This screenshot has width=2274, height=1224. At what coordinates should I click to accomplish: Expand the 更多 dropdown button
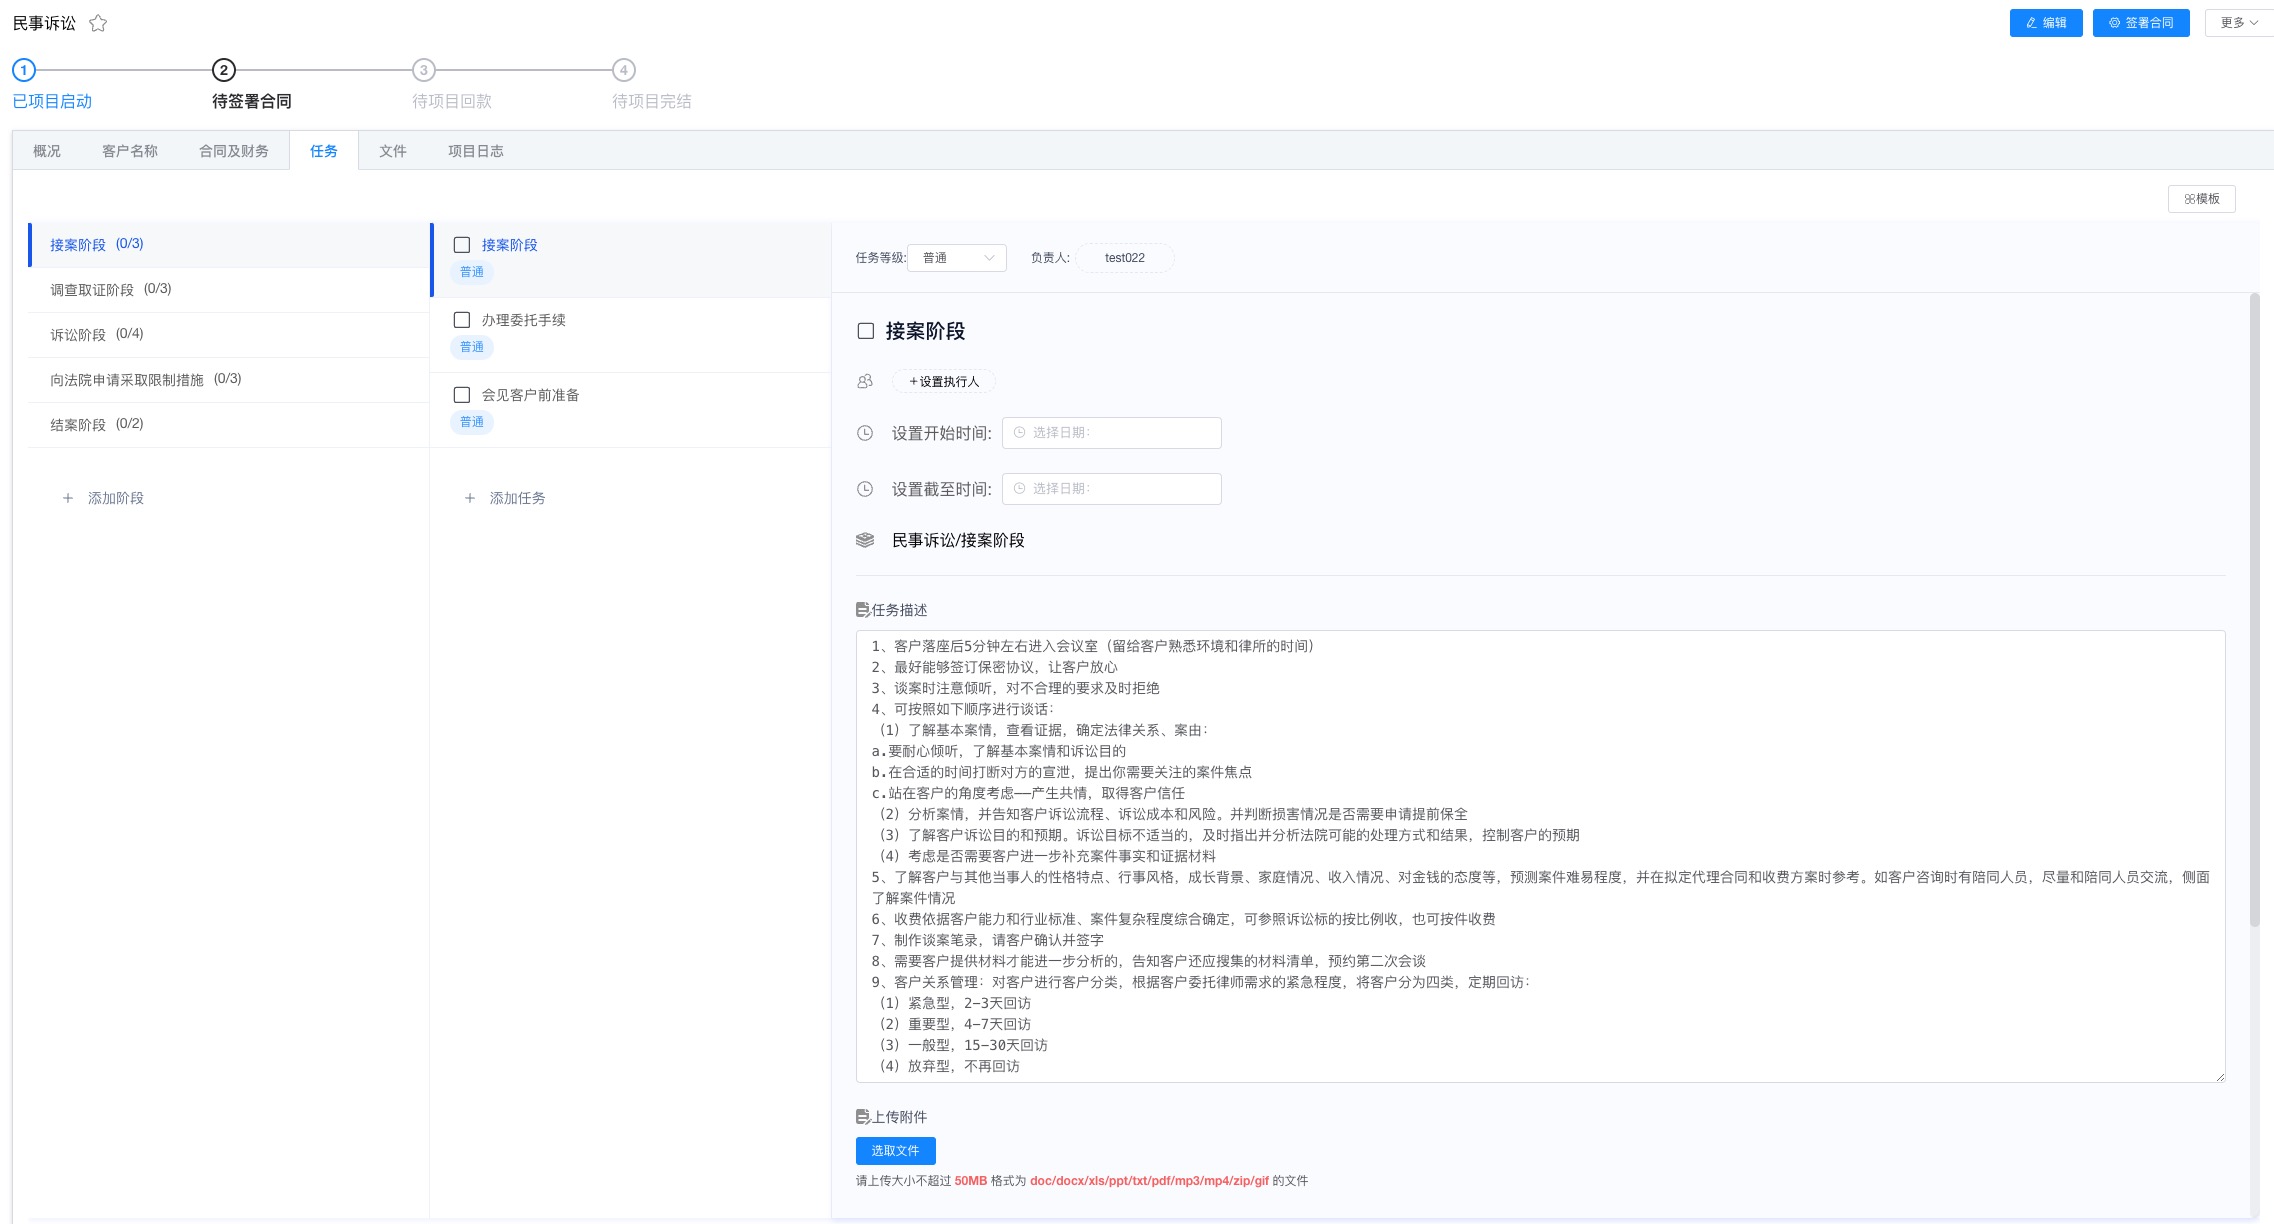coord(2238,23)
